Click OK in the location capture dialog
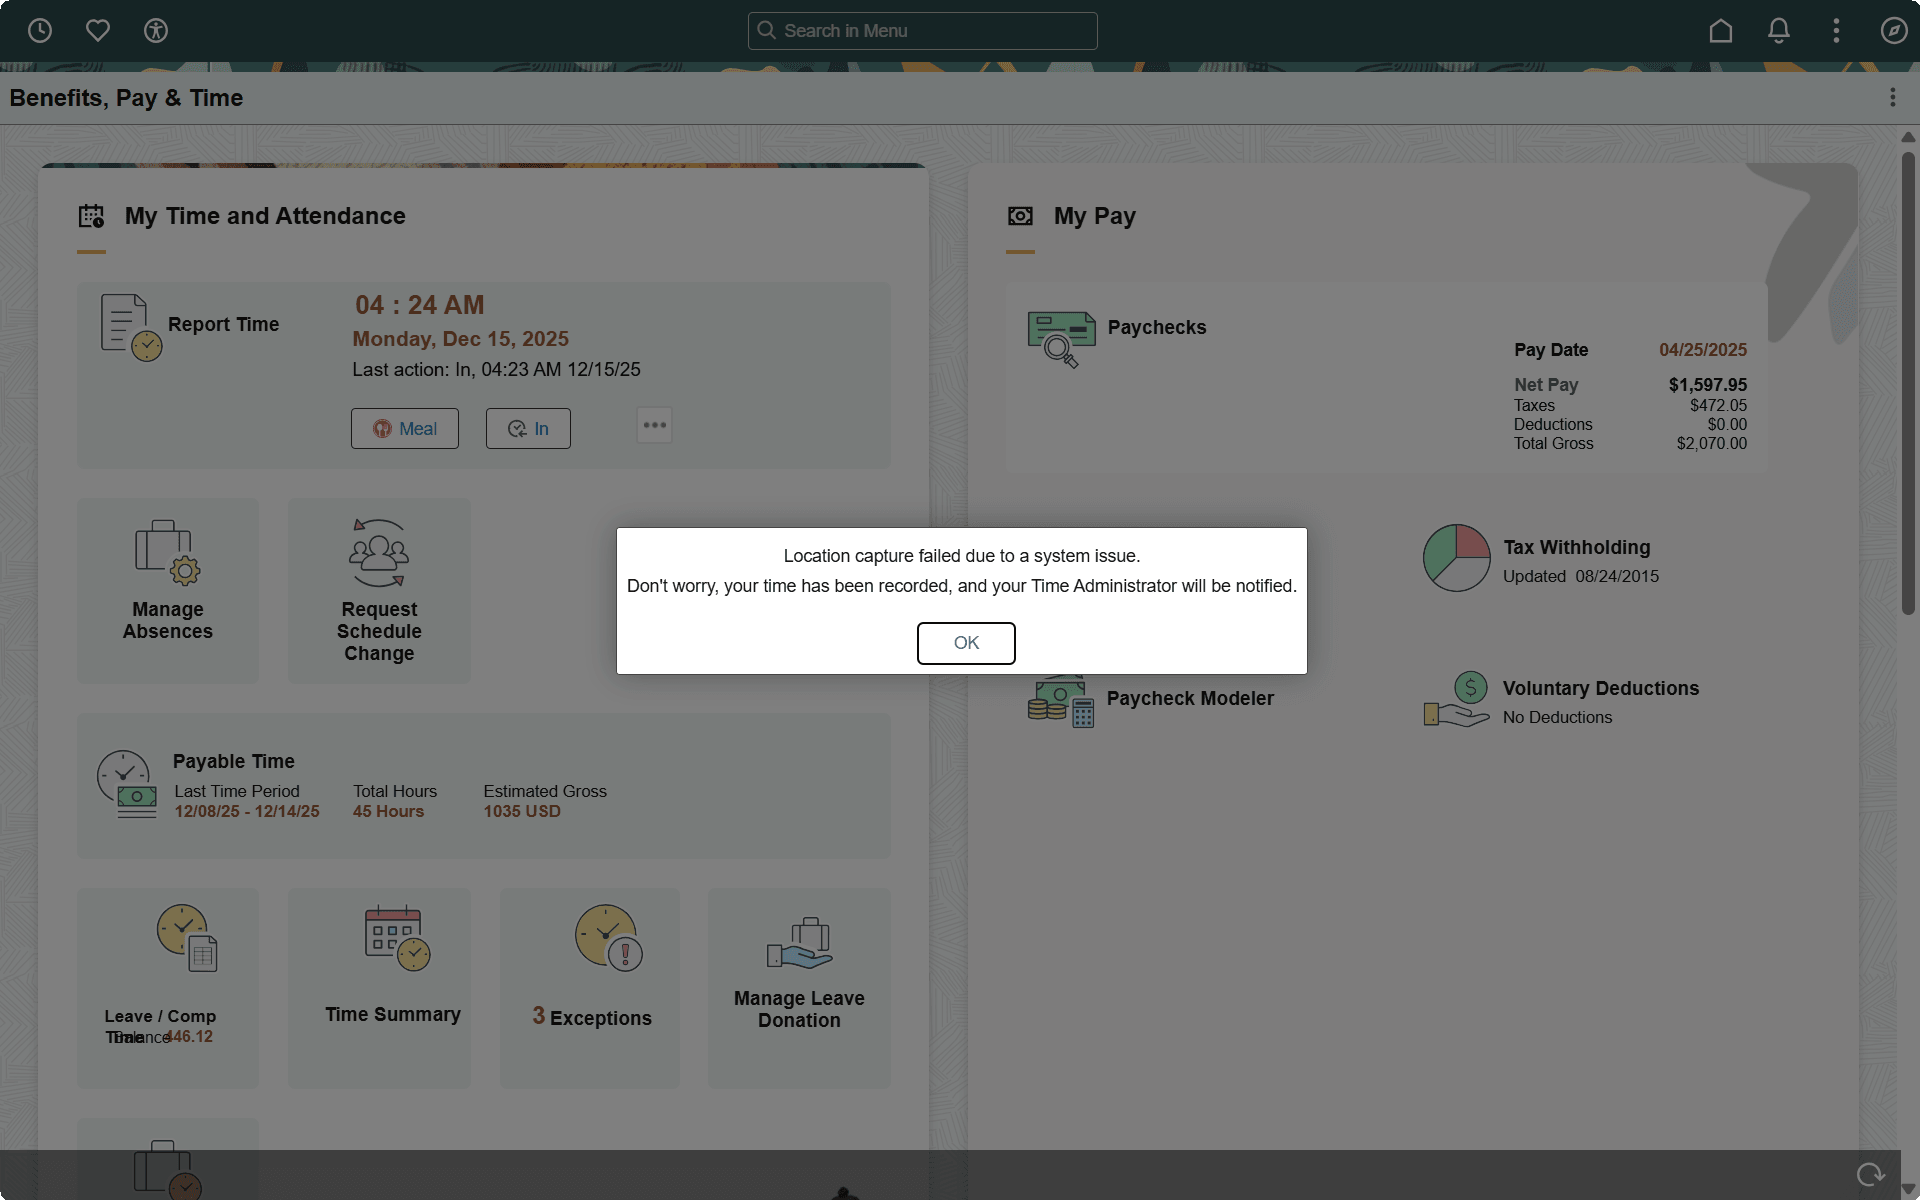This screenshot has height=1200, width=1920. 965,643
